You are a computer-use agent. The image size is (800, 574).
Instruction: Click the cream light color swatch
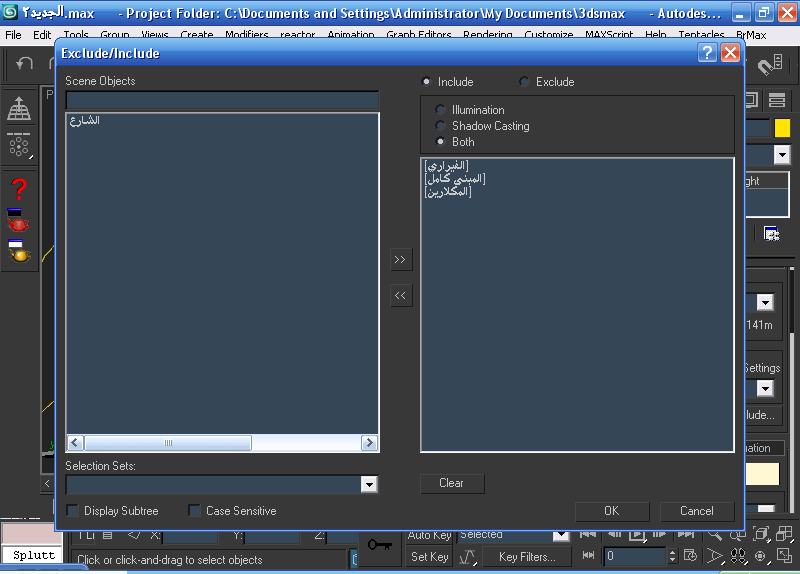coord(763,474)
